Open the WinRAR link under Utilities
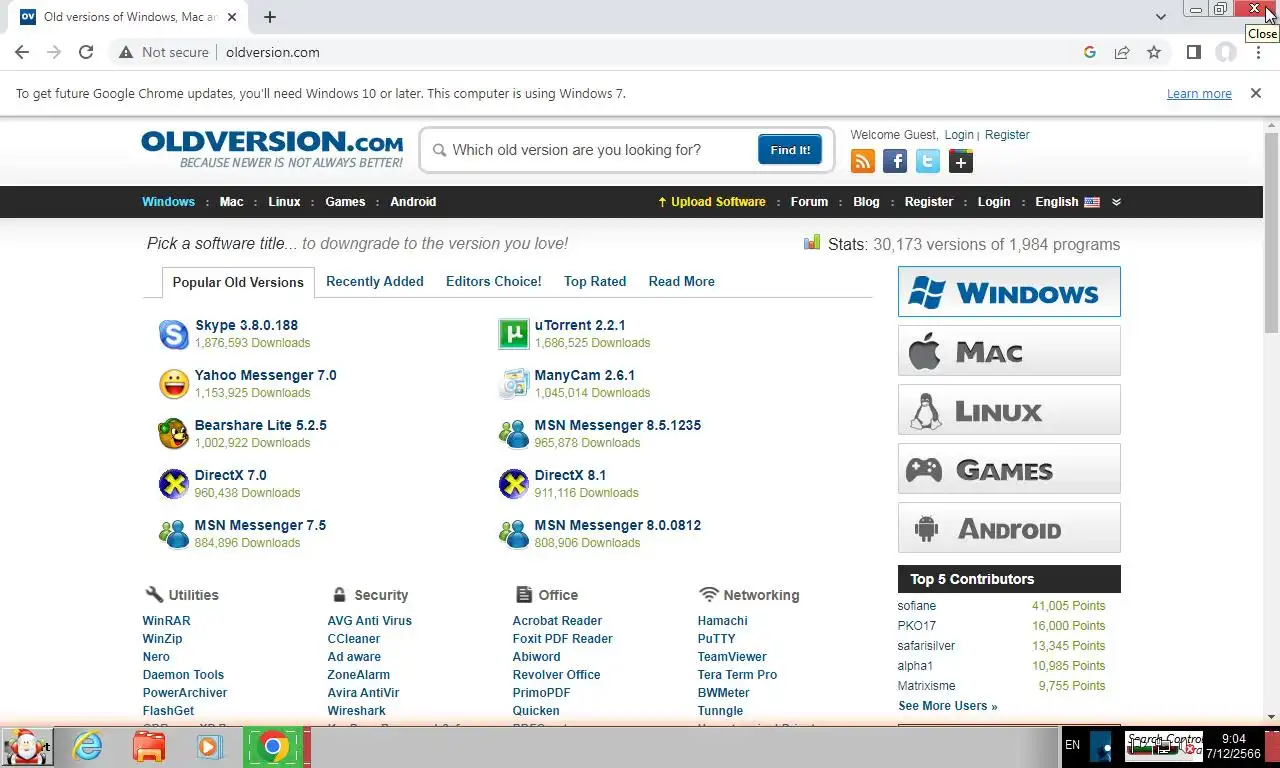This screenshot has height=768, width=1280. pyautogui.click(x=166, y=621)
